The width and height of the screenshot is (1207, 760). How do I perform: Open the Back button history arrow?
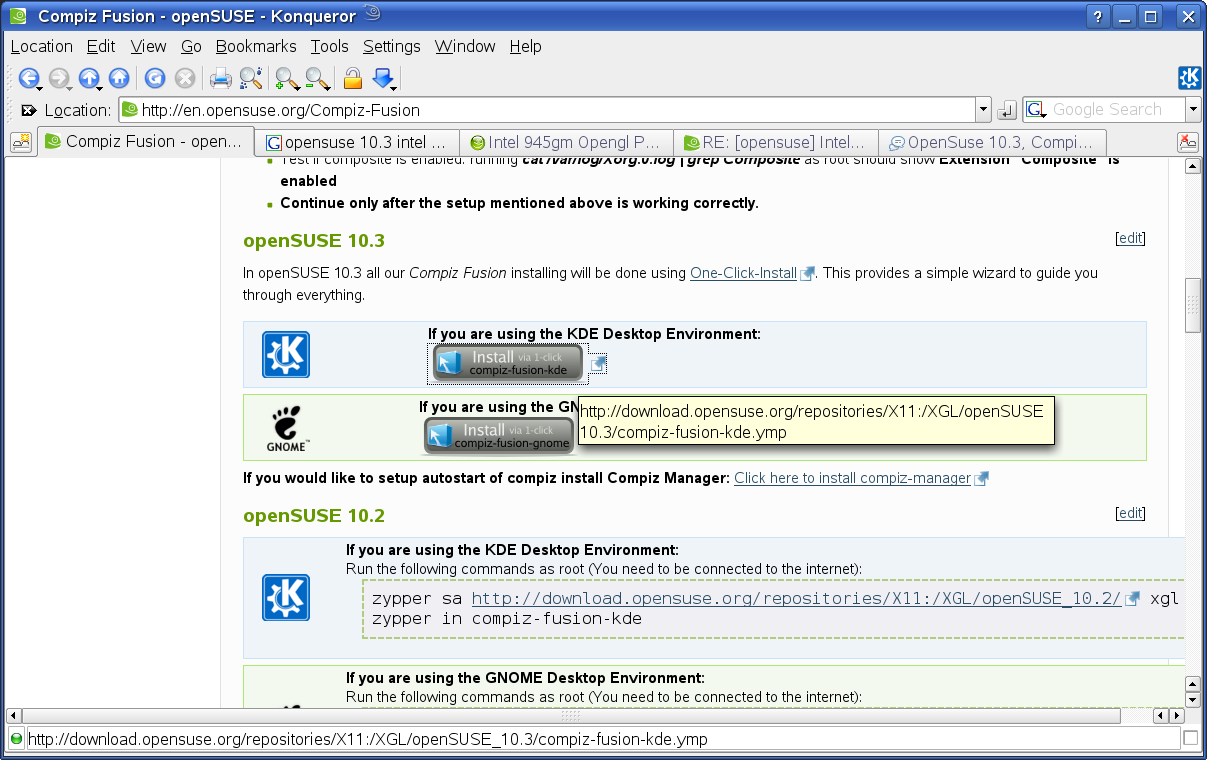coord(40,87)
